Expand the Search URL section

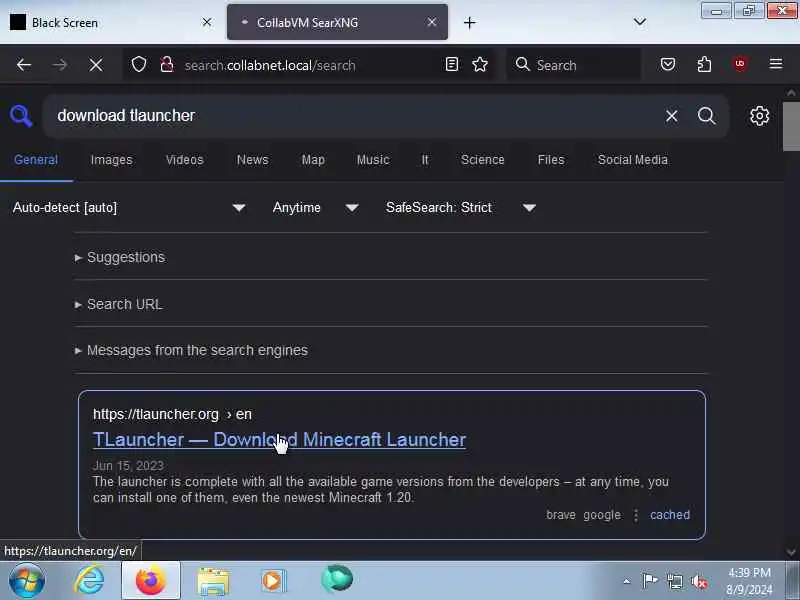pyautogui.click(x=119, y=305)
